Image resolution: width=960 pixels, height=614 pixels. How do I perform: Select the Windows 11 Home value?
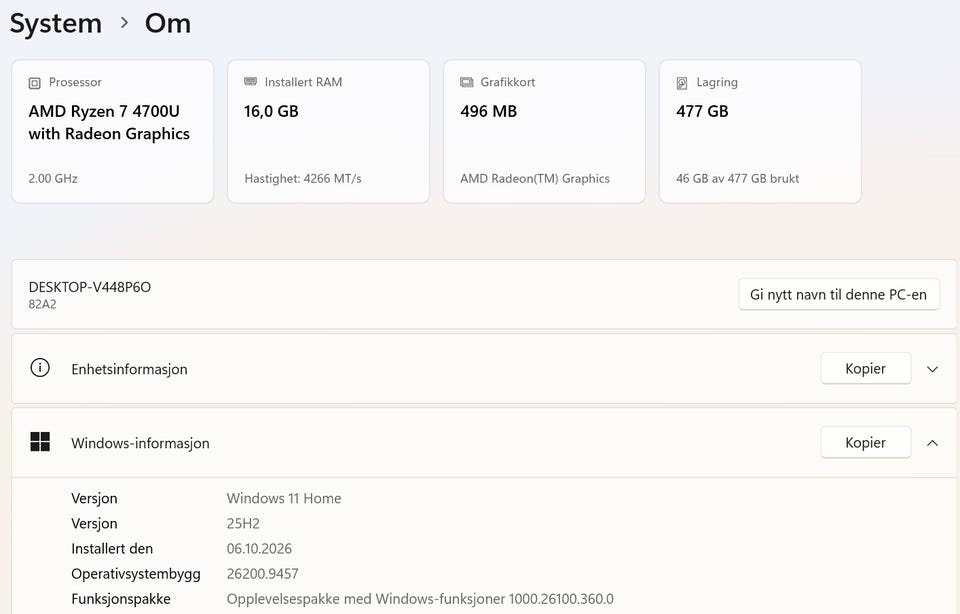[x=284, y=498]
